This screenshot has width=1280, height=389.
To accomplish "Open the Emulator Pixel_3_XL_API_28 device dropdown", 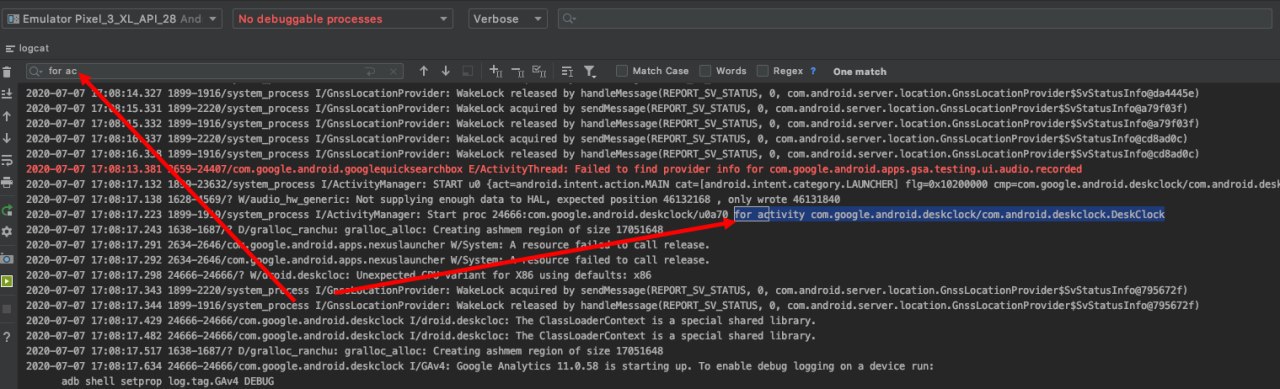I will tap(113, 19).
